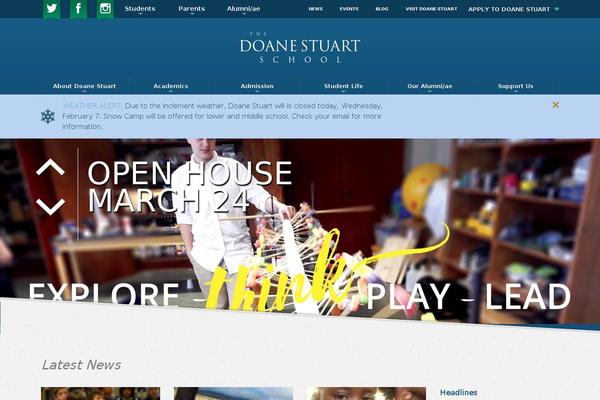Go to the Events page

click(349, 9)
